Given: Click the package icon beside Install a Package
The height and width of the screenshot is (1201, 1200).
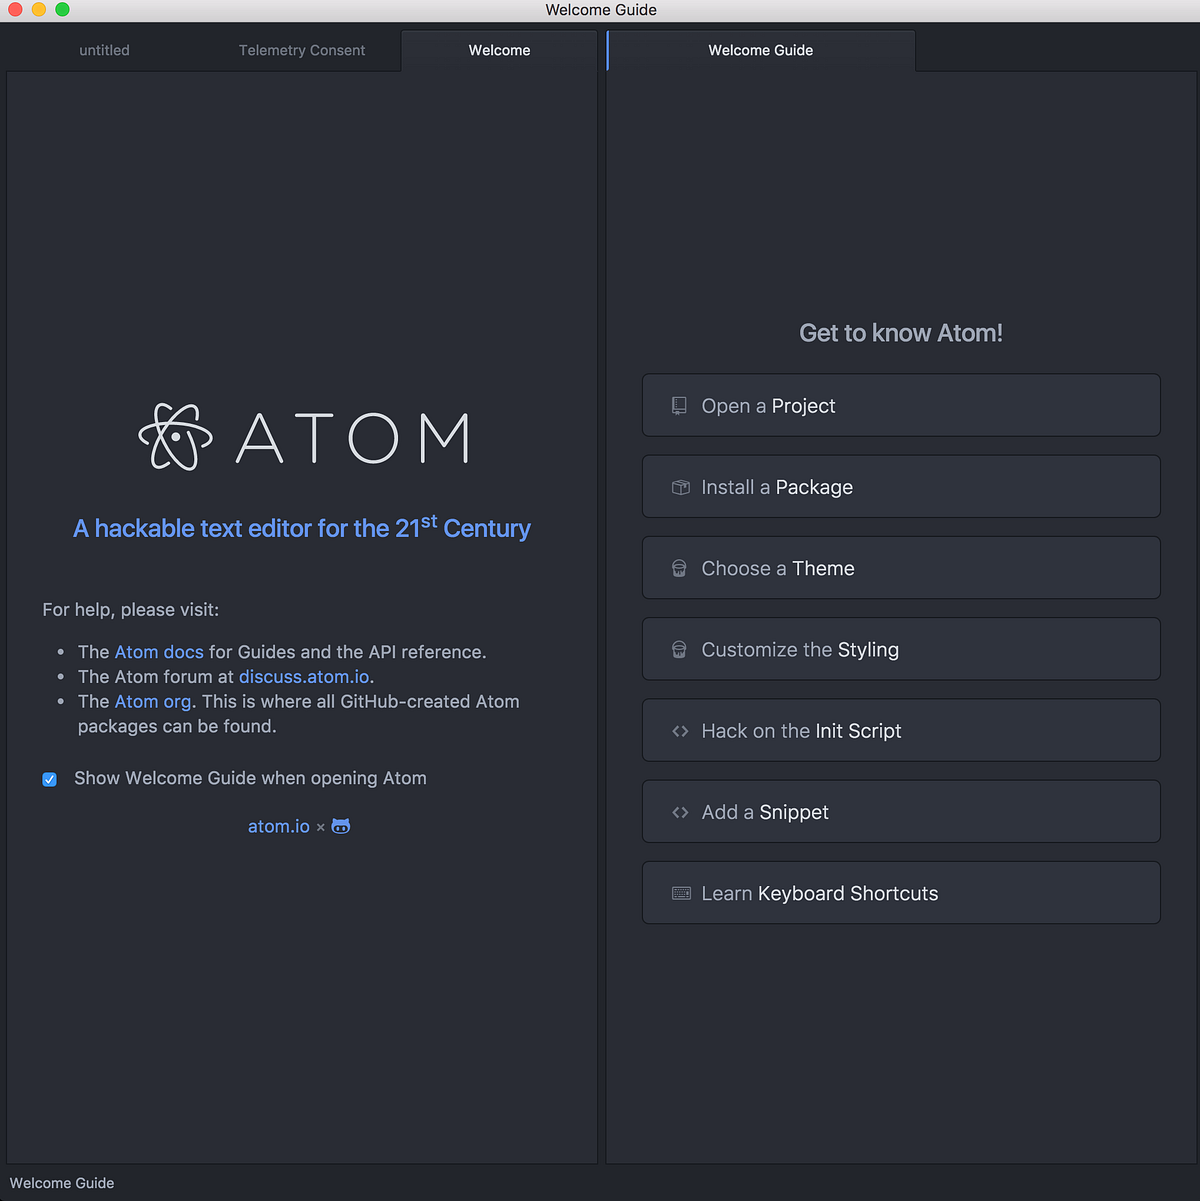Looking at the screenshot, I should pyautogui.click(x=681, y=487).
